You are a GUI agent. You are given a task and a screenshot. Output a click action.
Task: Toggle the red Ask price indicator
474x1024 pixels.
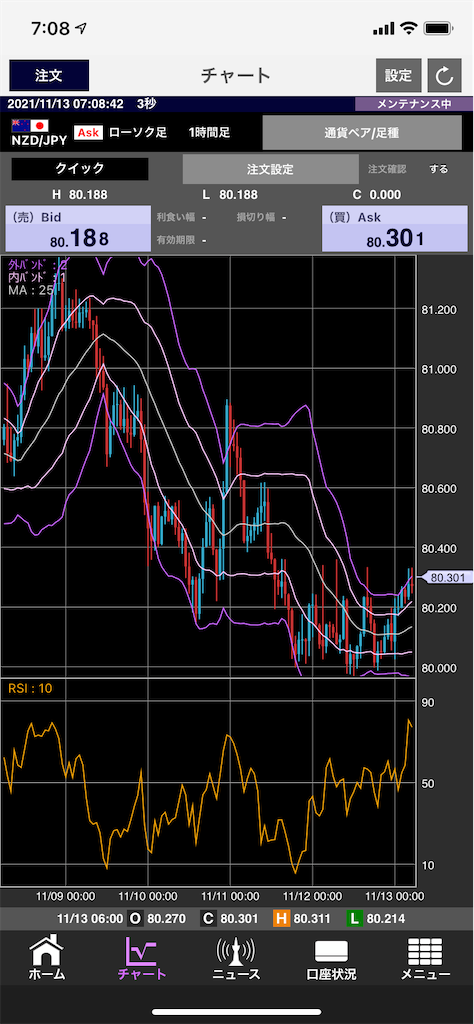click(88, 133)
